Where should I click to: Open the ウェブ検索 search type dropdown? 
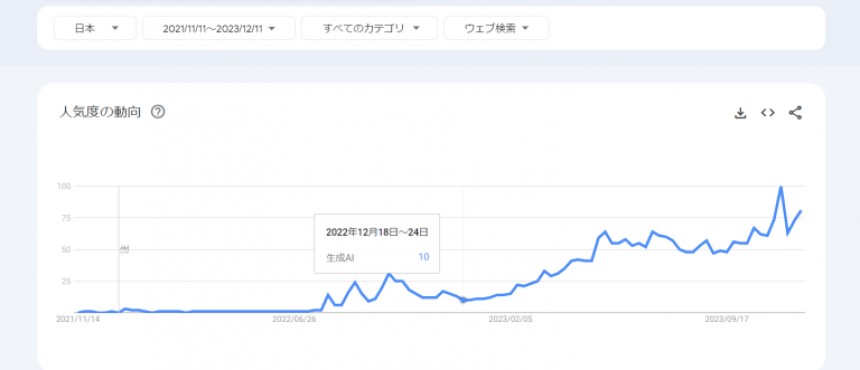coord(496,28)
